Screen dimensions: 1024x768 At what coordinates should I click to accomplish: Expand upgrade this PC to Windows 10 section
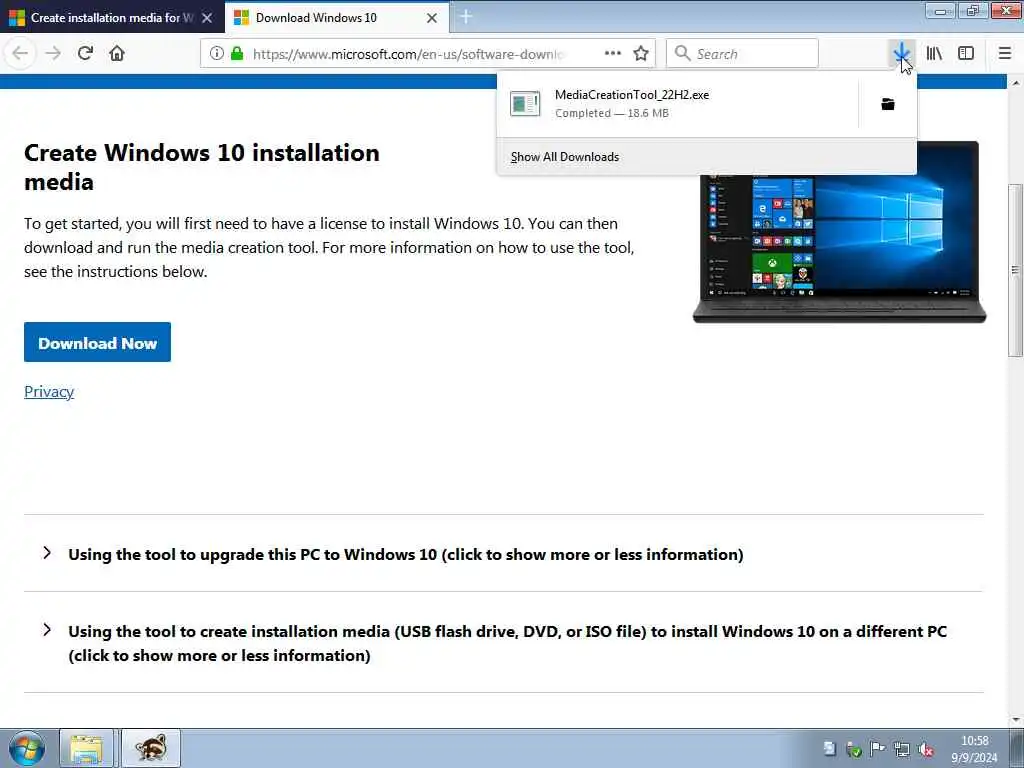[406, 554]
